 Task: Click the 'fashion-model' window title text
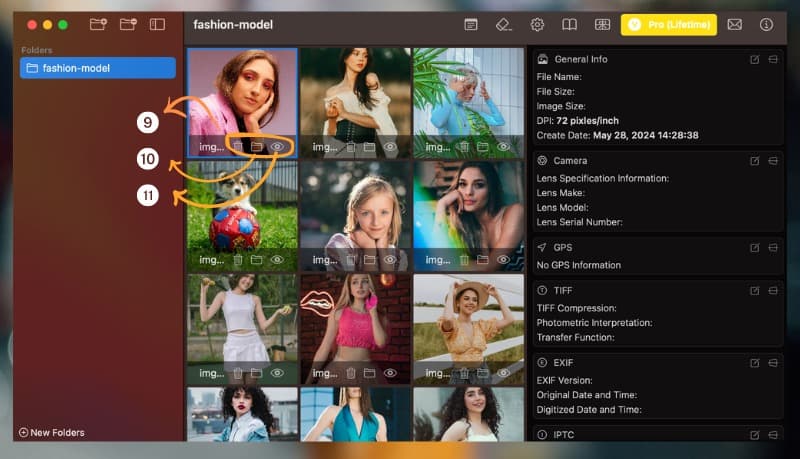click(233, 24)
